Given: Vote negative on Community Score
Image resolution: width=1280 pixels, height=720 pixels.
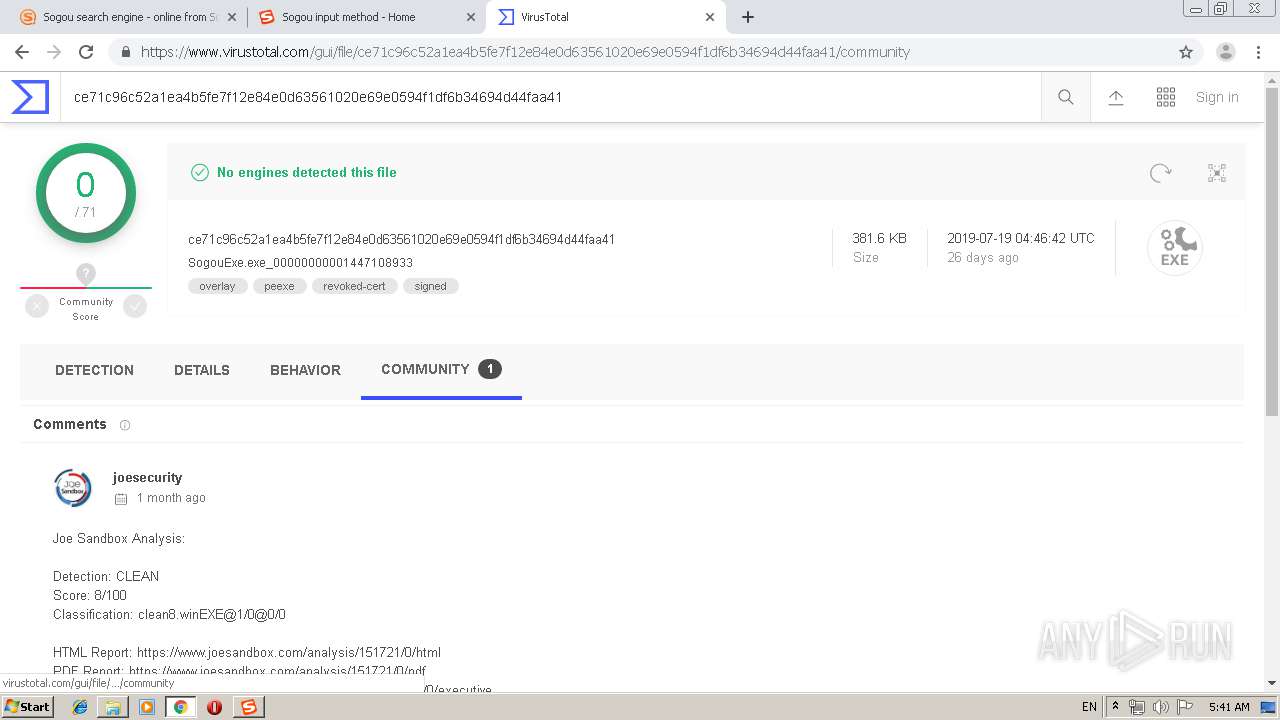Looking at the screenshot, I should [x=37, y=307].
